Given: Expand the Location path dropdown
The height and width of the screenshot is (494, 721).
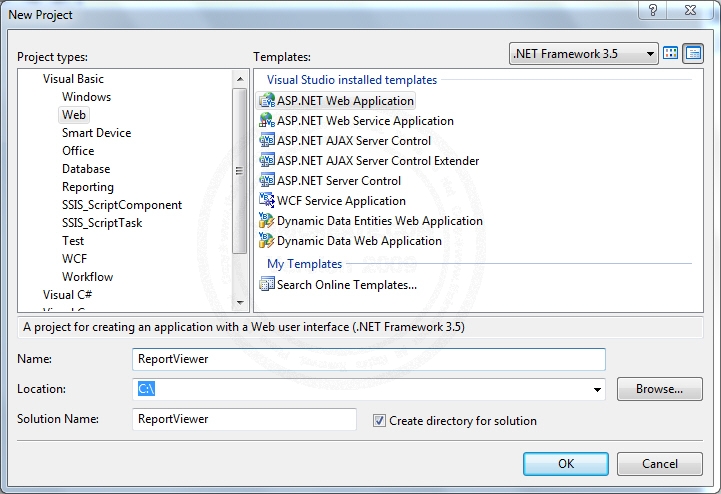Looking at the screenshot, I should 598,389.
